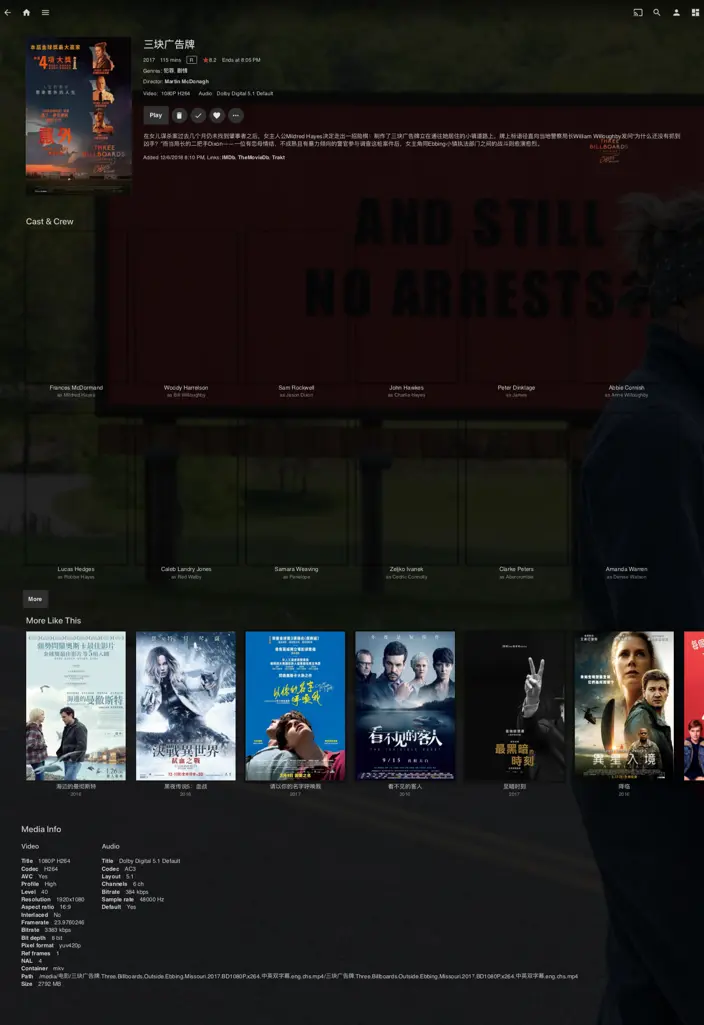704x1025 pixels.
Task: Open the 看不见的客人 movie poster
Action: pyautogui.click(x=405, y=705)
